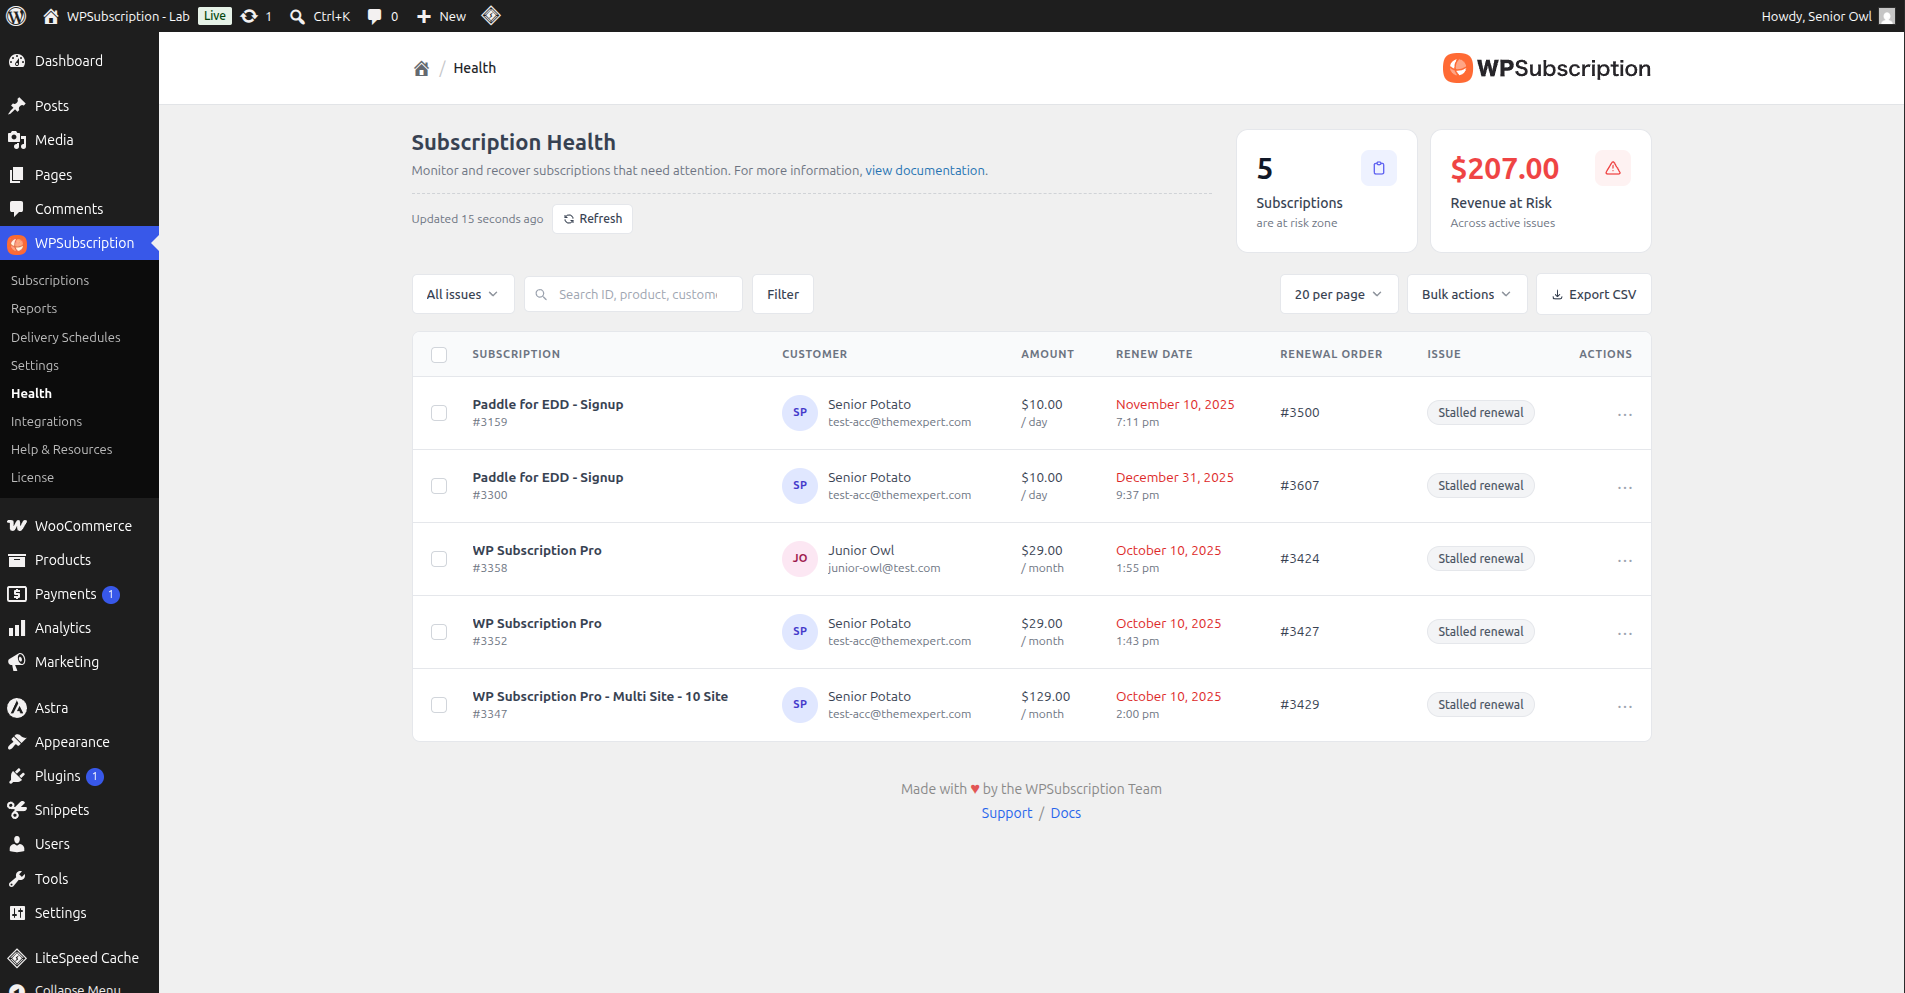Click the Filter button
The image size is (1905, 993).
point(783,294)
